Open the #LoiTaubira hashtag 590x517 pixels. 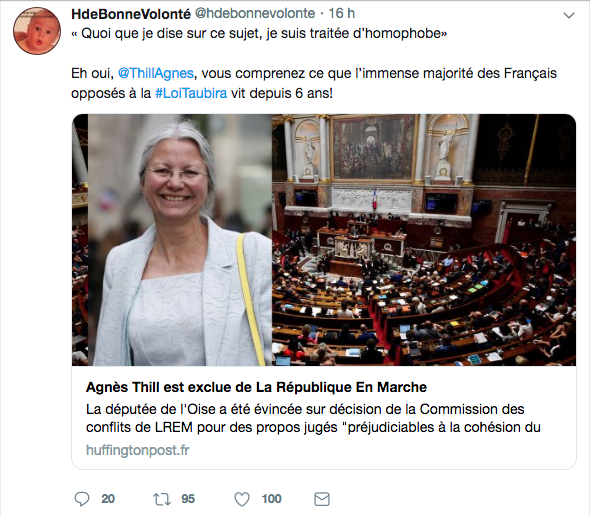(x=191, y=93)
